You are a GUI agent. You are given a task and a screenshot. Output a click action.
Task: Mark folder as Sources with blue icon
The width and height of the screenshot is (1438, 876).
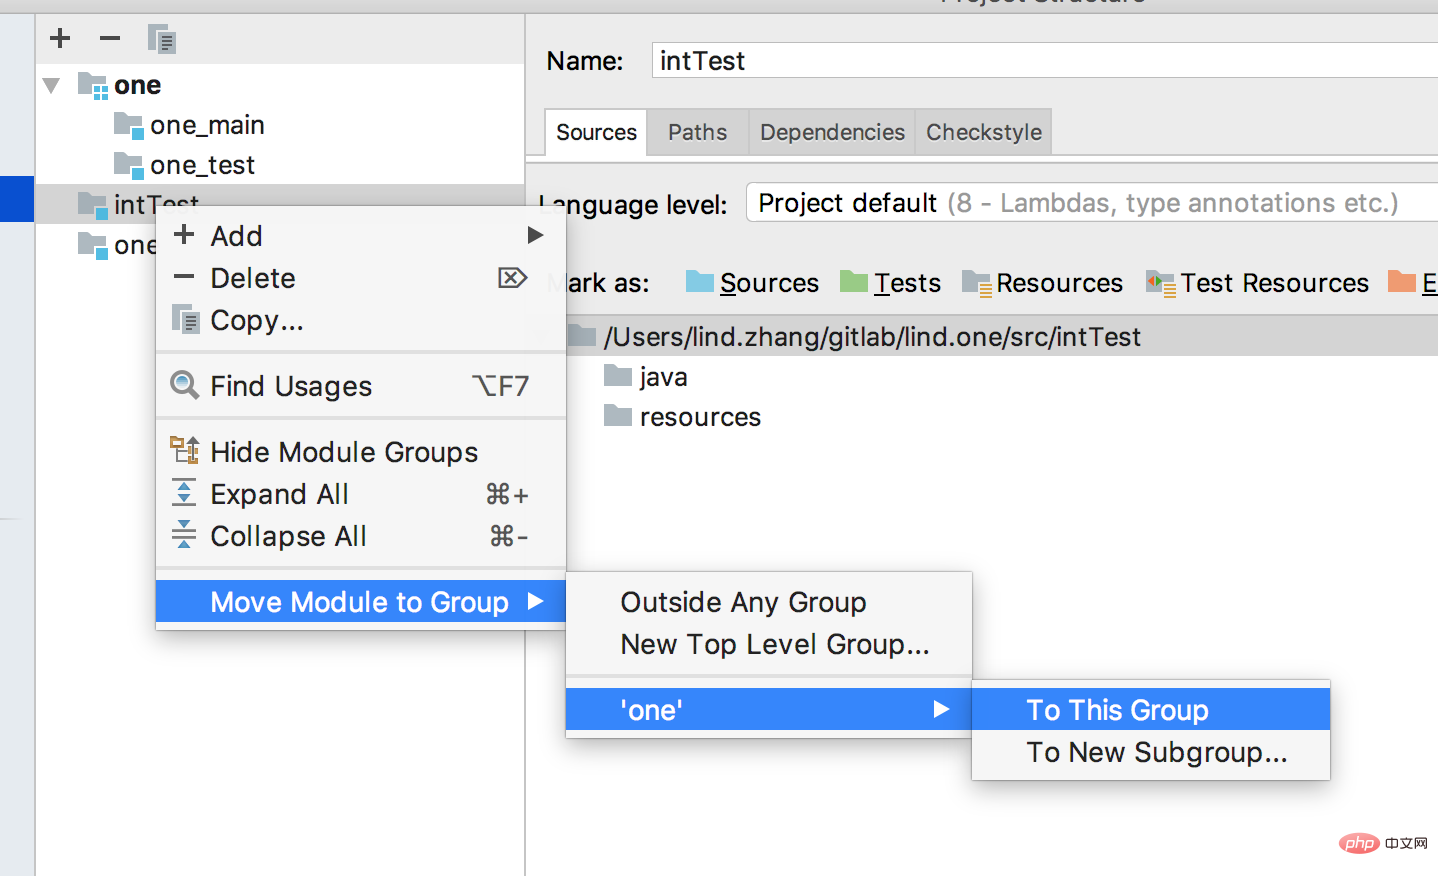coord(752,283)
